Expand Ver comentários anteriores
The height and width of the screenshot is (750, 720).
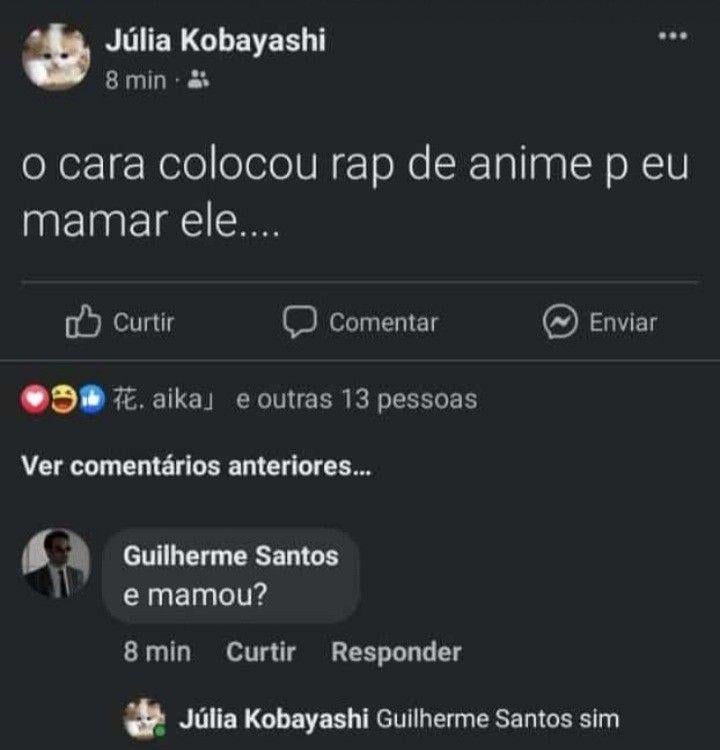tap(196, 466)
